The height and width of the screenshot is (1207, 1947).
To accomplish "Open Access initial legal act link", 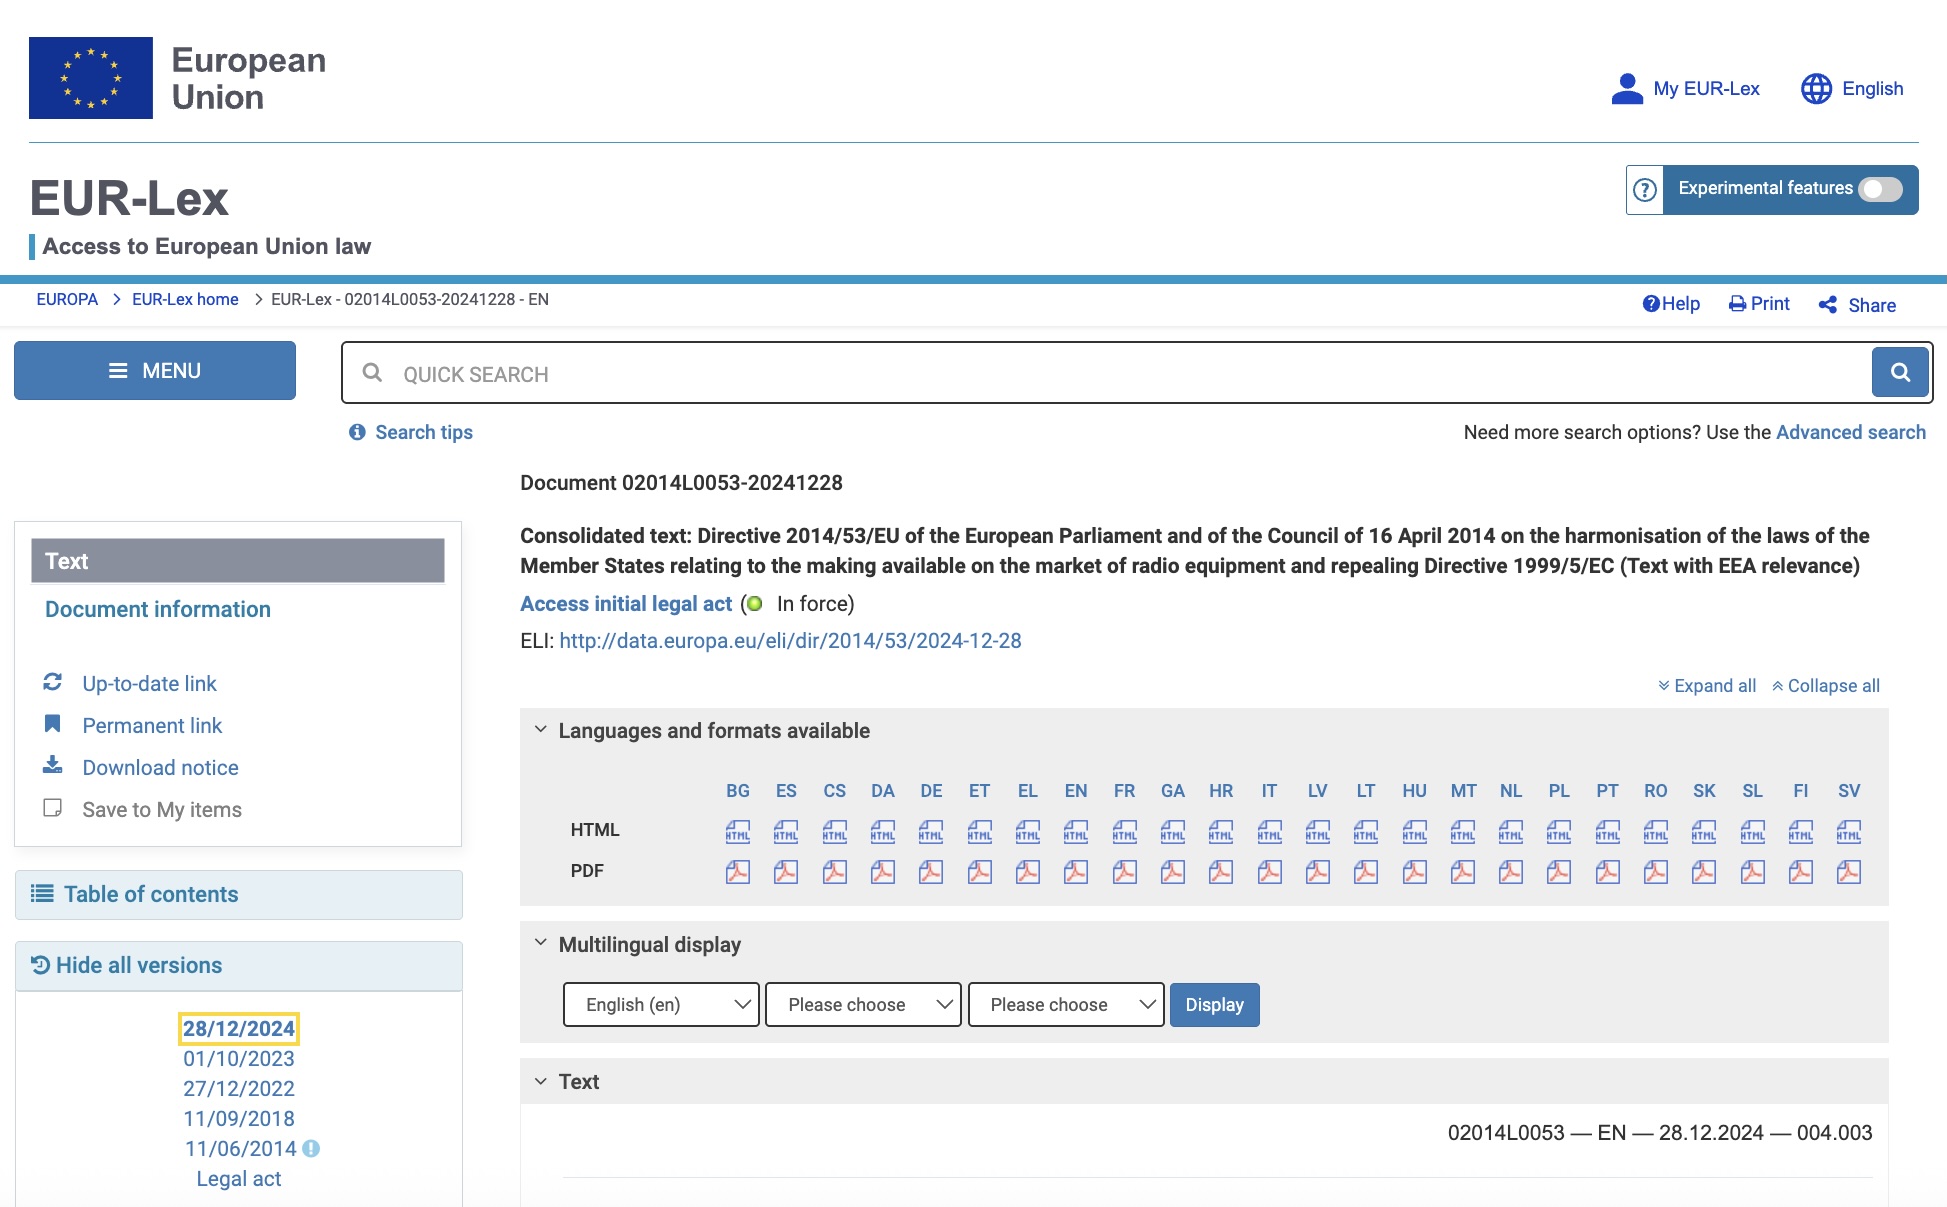I will [626, 604].
